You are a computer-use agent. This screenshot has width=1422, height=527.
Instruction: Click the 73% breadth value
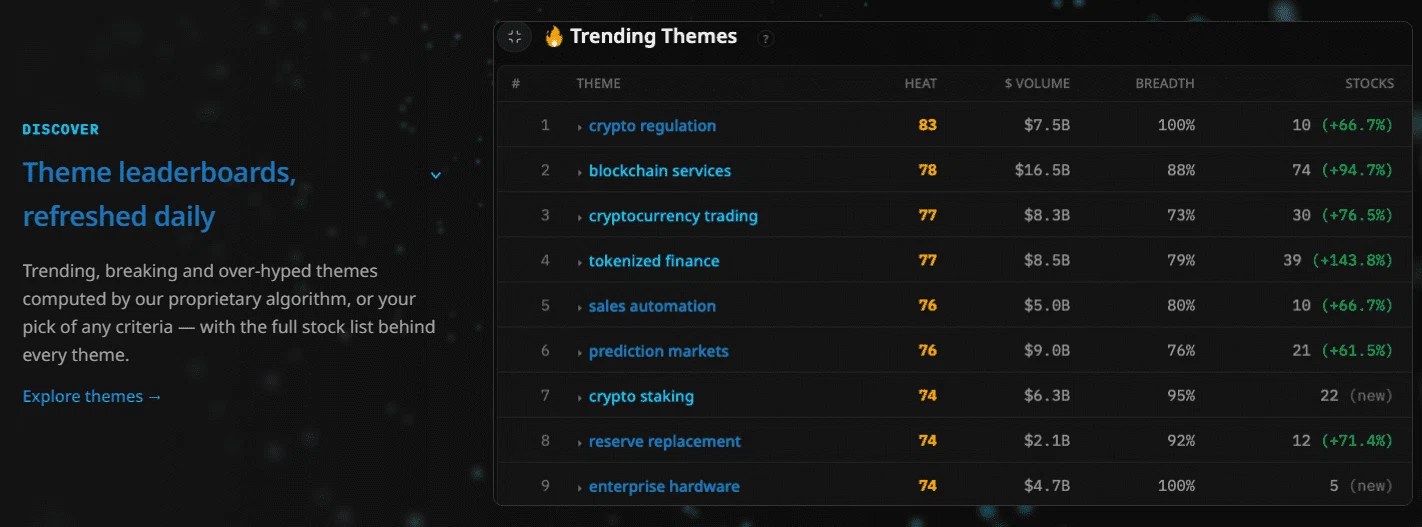[x=1180, y=216]
